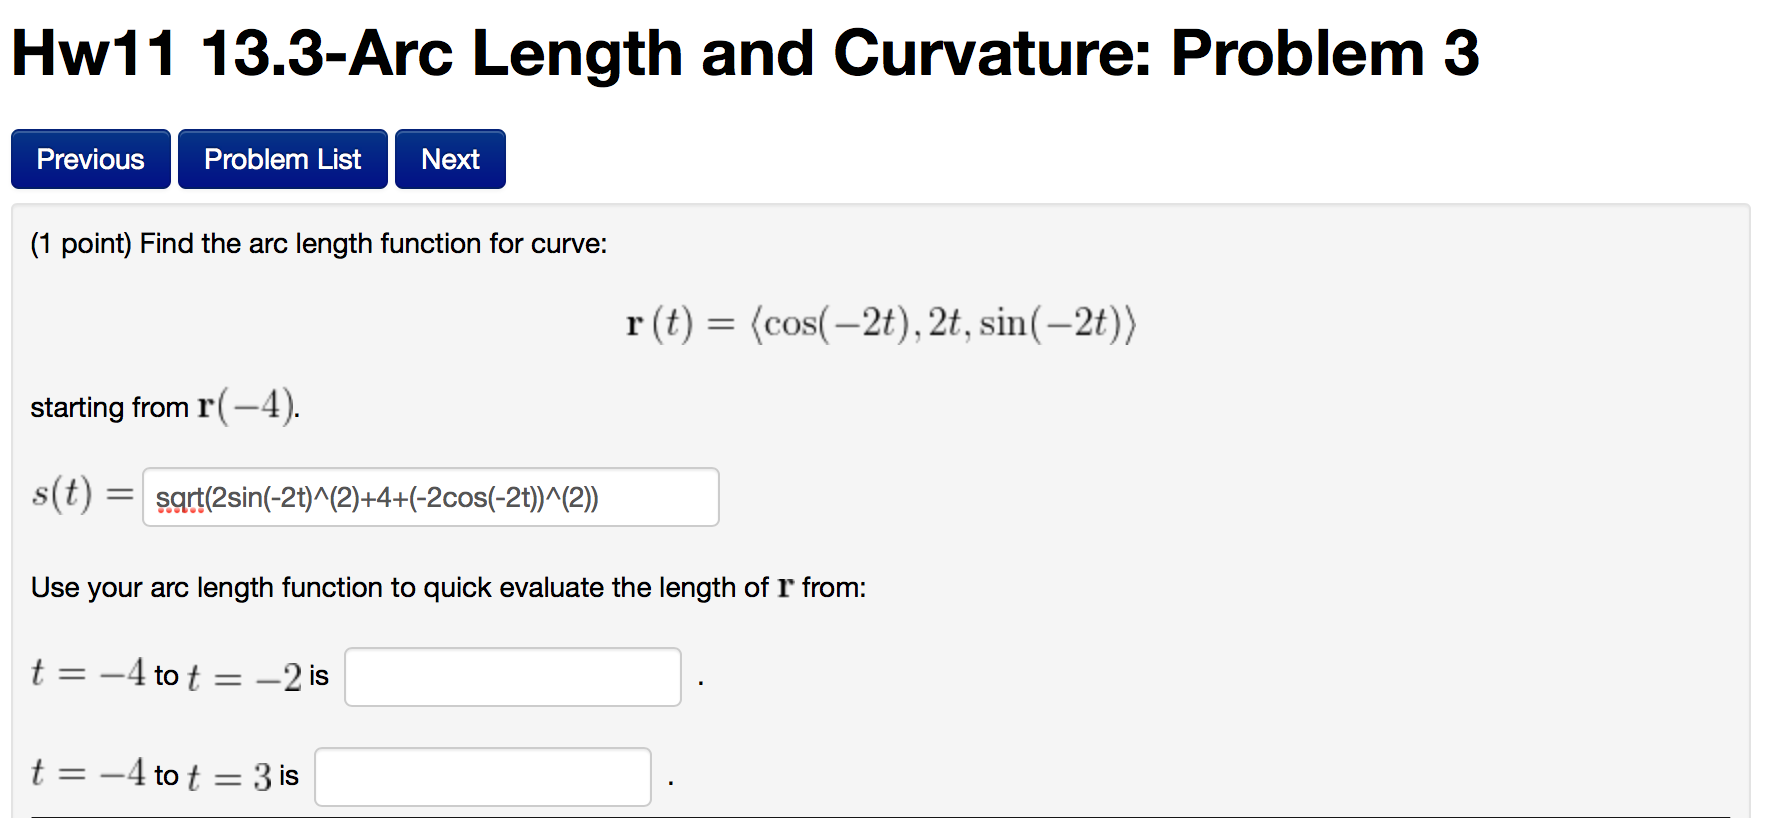Go back with the Previous button
Viewport: 1772px width, 818px height.
click(x=90, y=158)
